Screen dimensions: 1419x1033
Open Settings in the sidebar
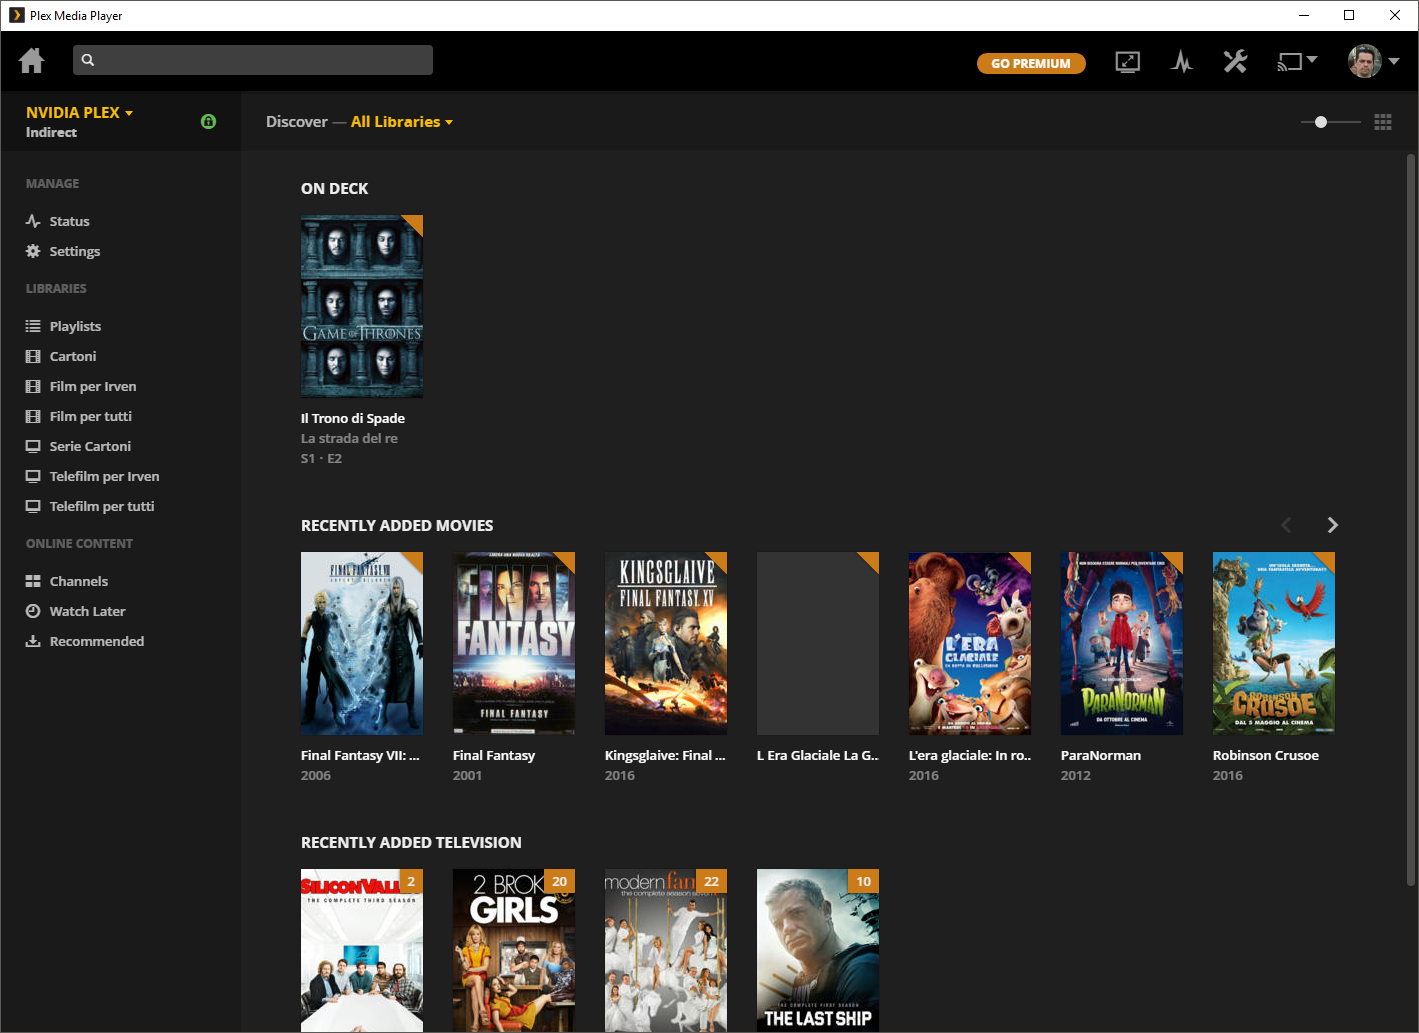(63, 251)
